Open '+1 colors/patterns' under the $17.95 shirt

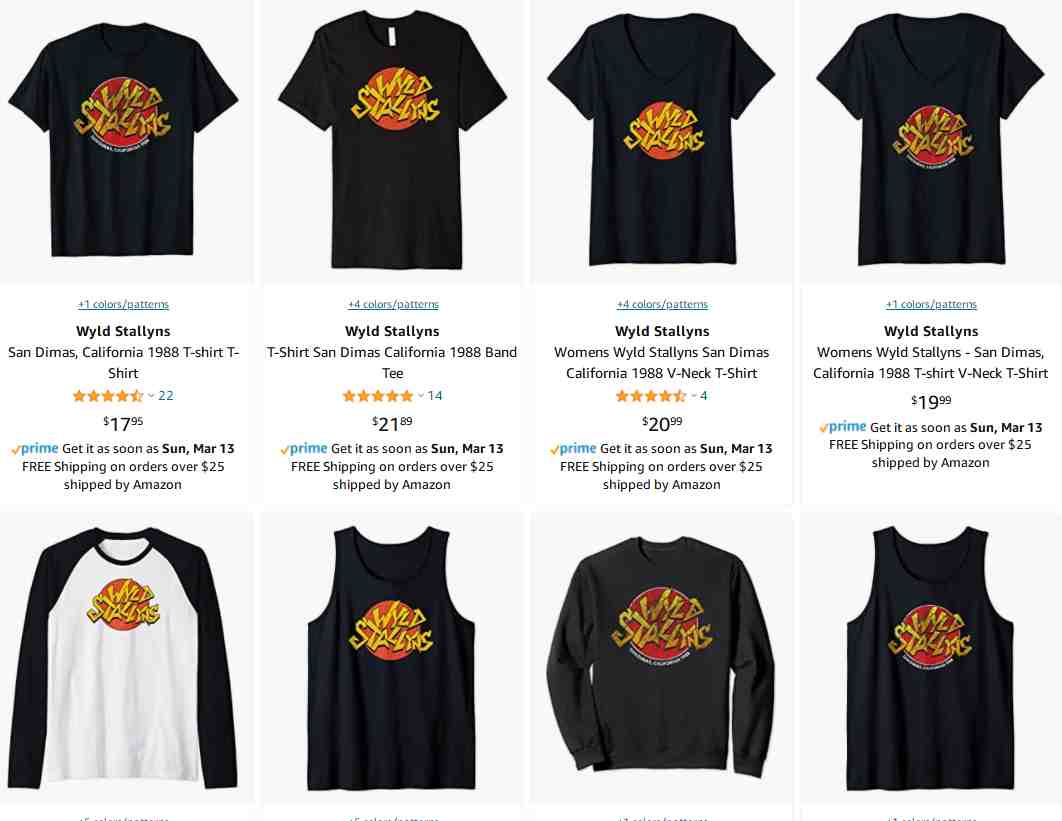click(123, 304)
